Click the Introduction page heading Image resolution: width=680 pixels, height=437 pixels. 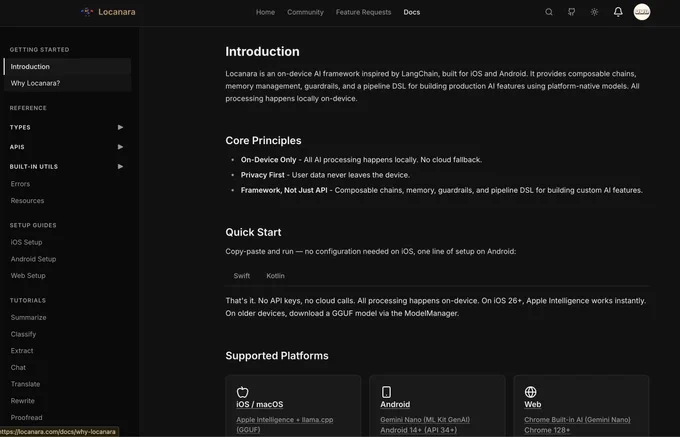[262, 52]
